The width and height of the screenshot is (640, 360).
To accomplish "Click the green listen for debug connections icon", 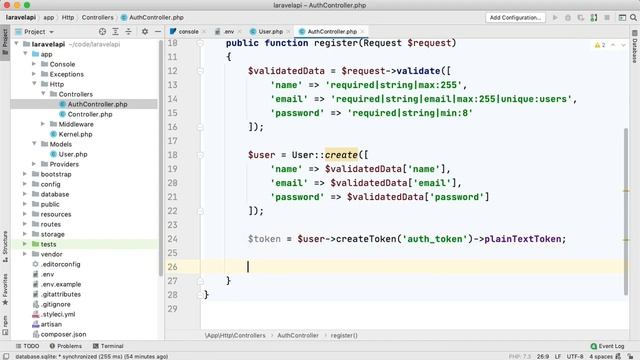I will (594, 18).
